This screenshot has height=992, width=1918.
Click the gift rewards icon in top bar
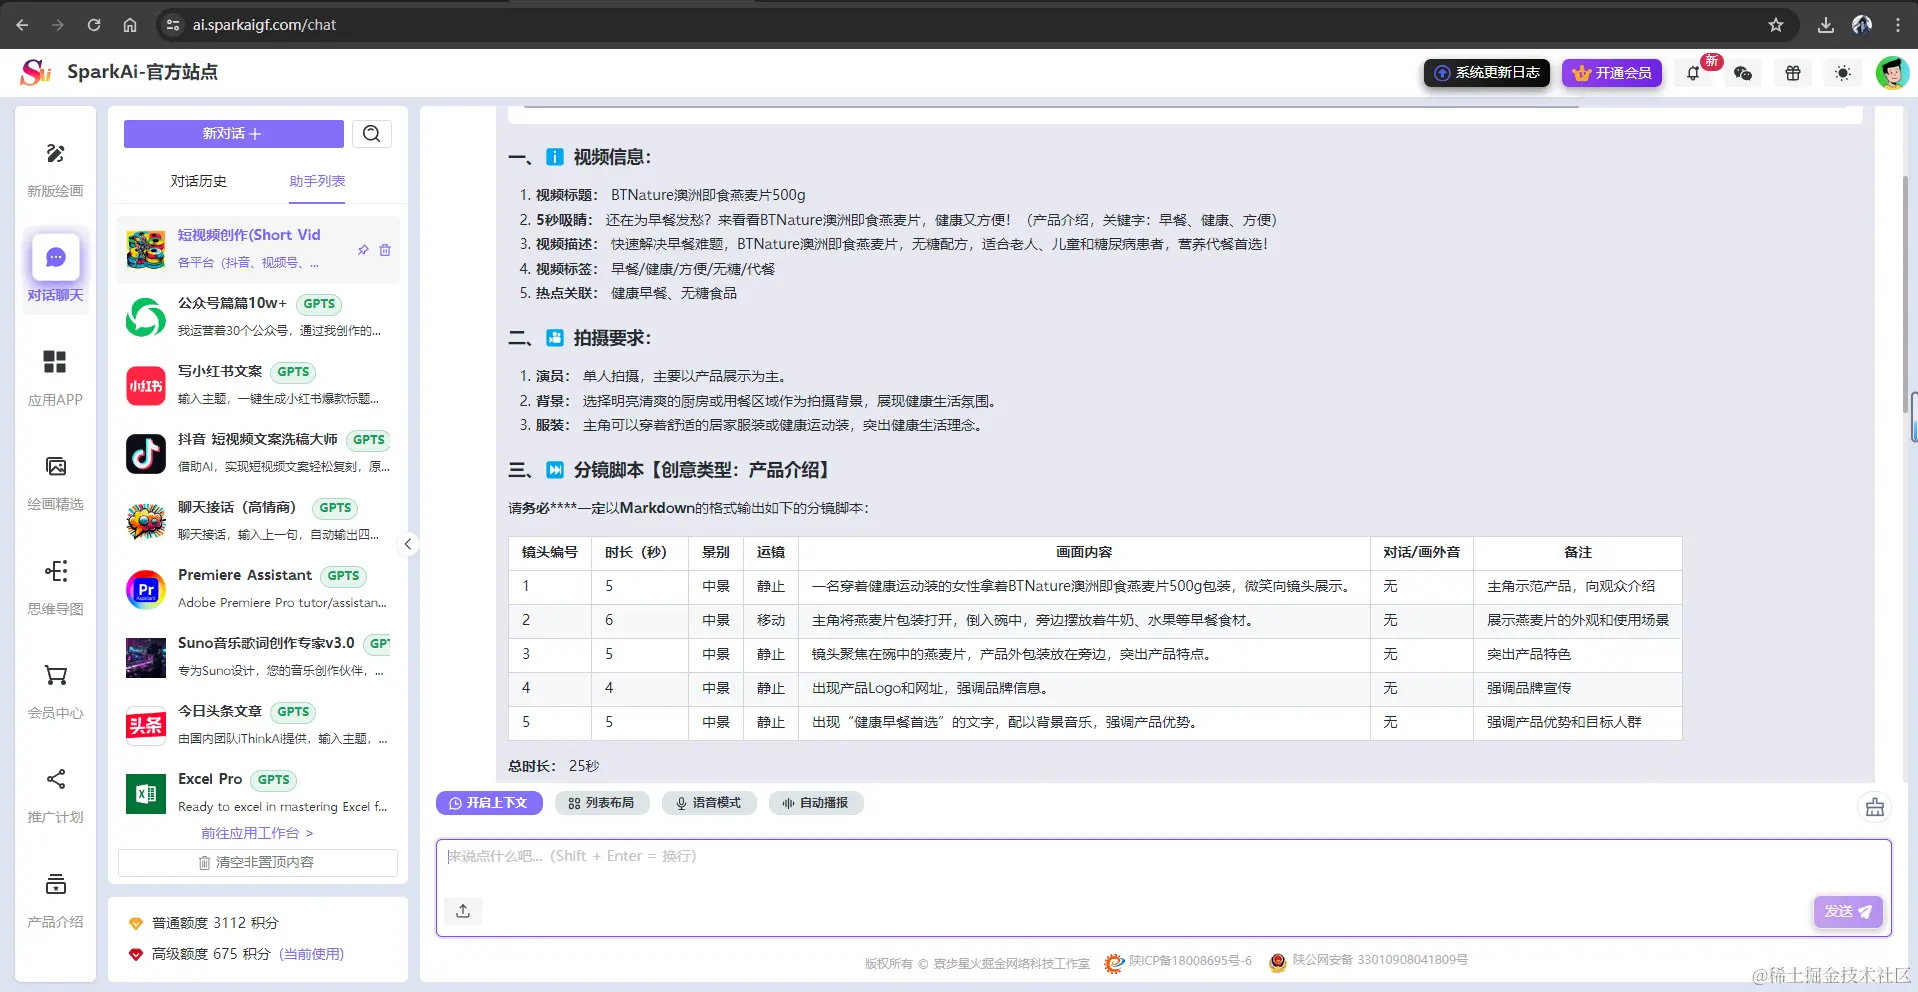pyautogui.click(x=1792, y=72)
